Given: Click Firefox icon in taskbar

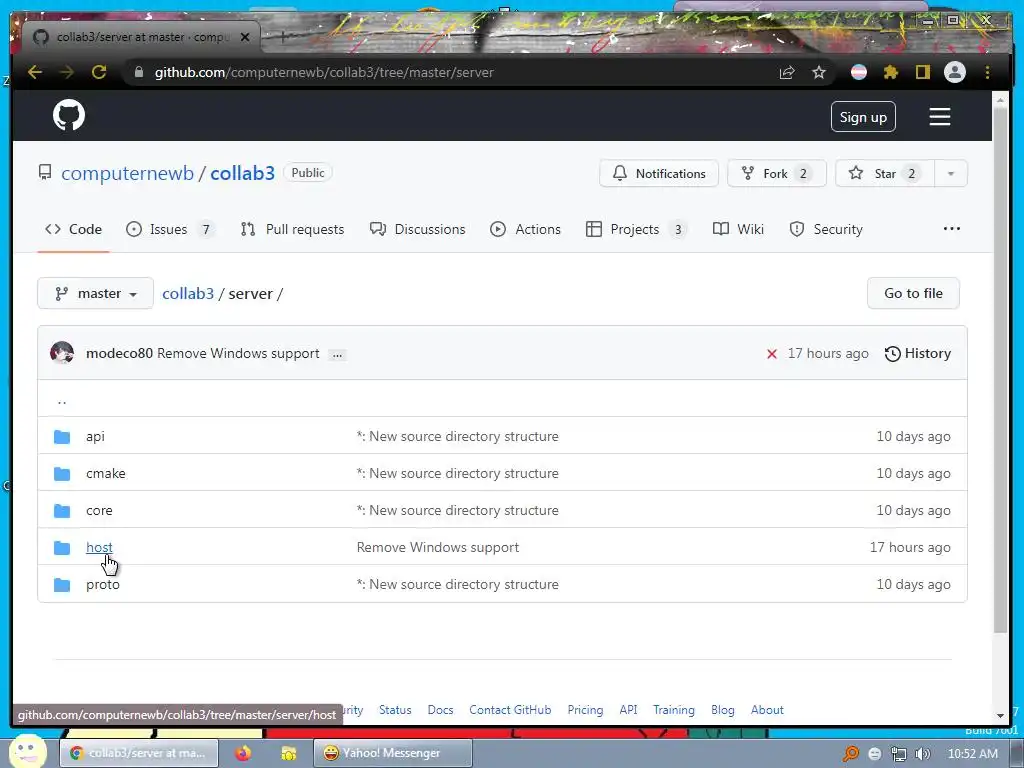Looking at the screenshot, I should pos(243,753).
